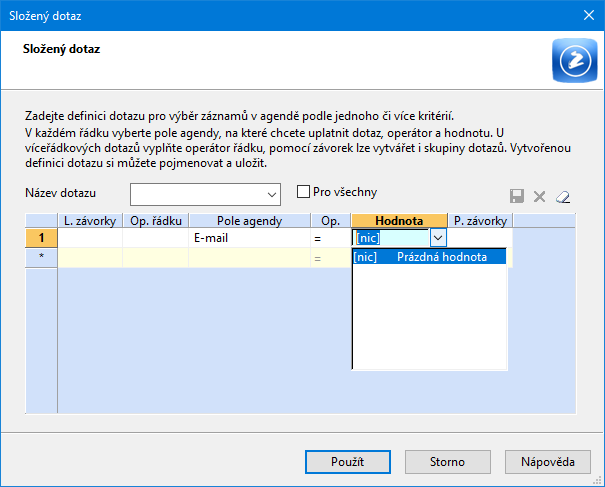
Task: Click the eraser clear definition icon
Action: tap(563, 197)
